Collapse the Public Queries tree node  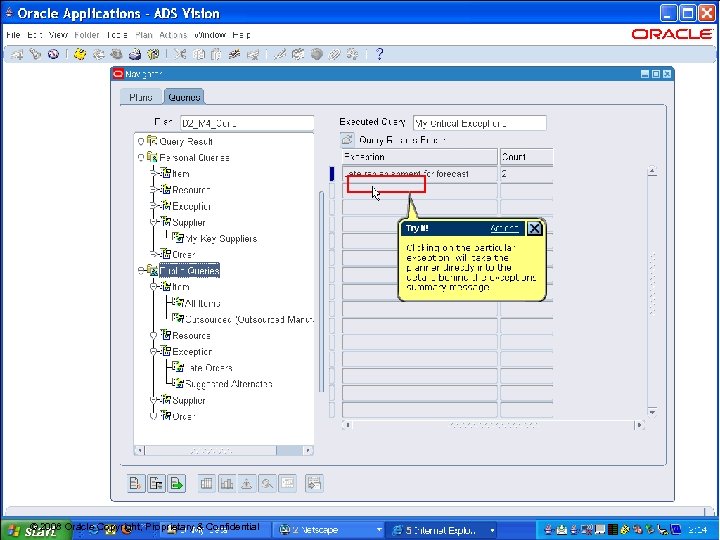(141, 271)
